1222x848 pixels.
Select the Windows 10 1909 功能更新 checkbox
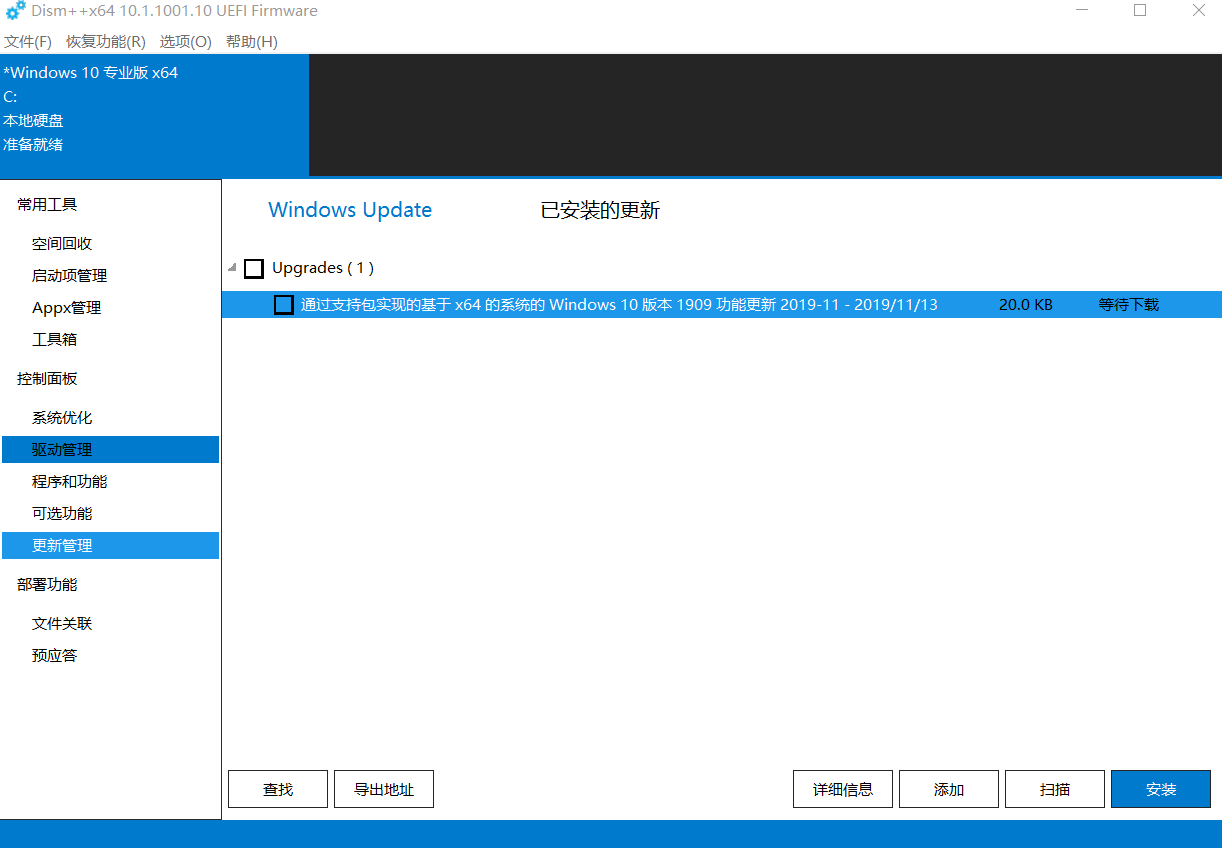pos(283,304)
